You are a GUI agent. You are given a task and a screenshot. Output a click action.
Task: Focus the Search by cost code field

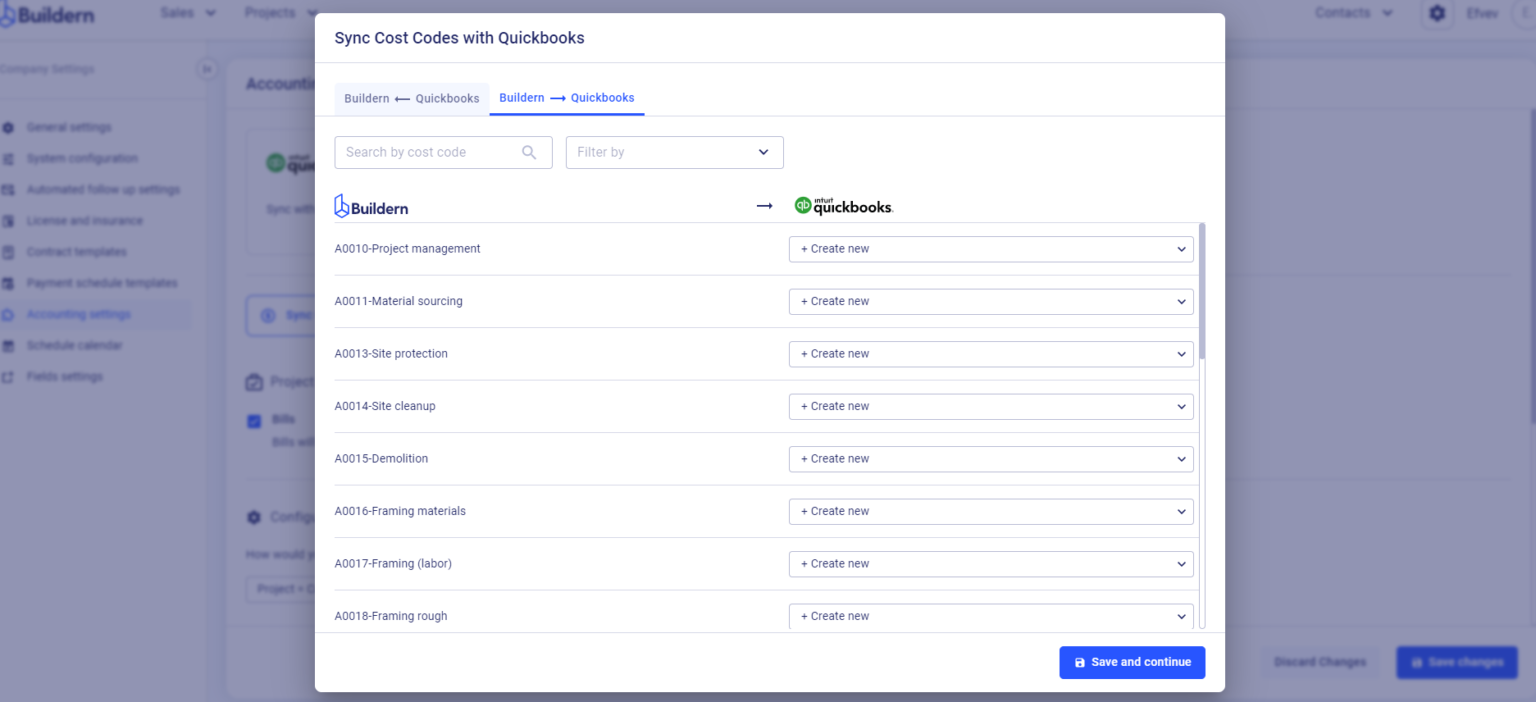430,152
